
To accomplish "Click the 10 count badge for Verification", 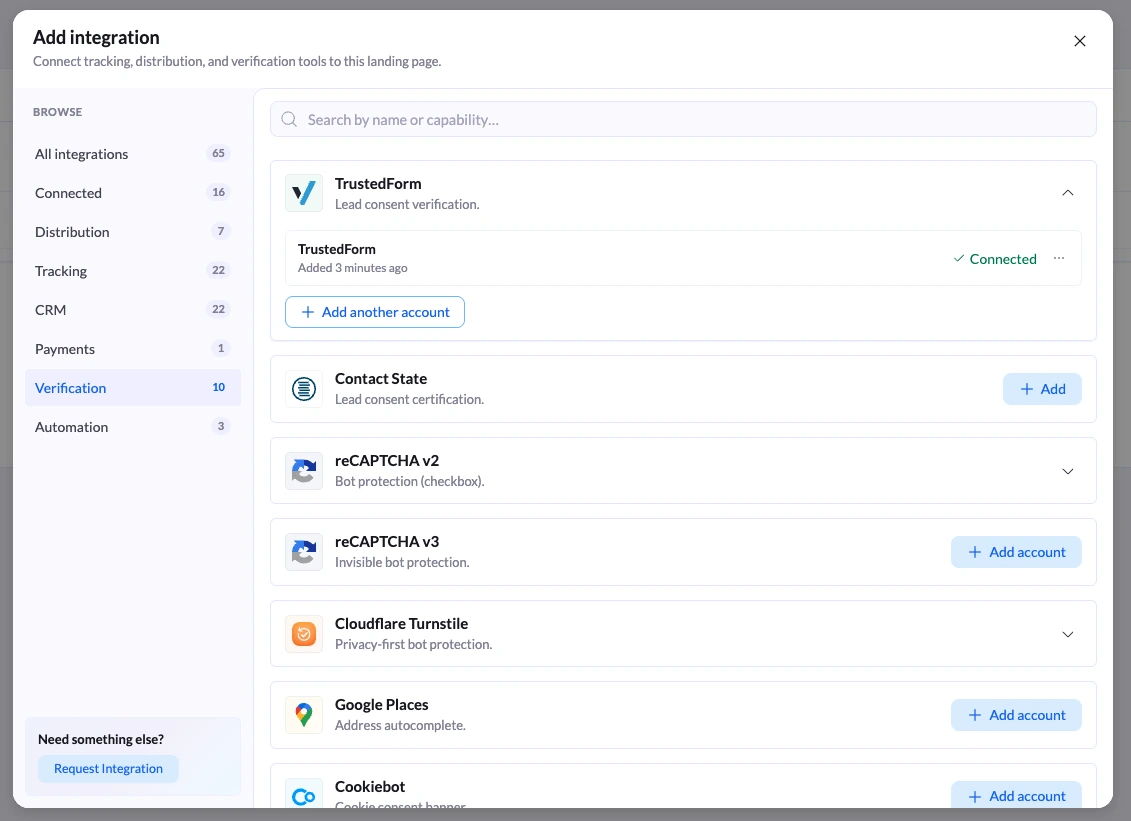I will click(219, 387).
